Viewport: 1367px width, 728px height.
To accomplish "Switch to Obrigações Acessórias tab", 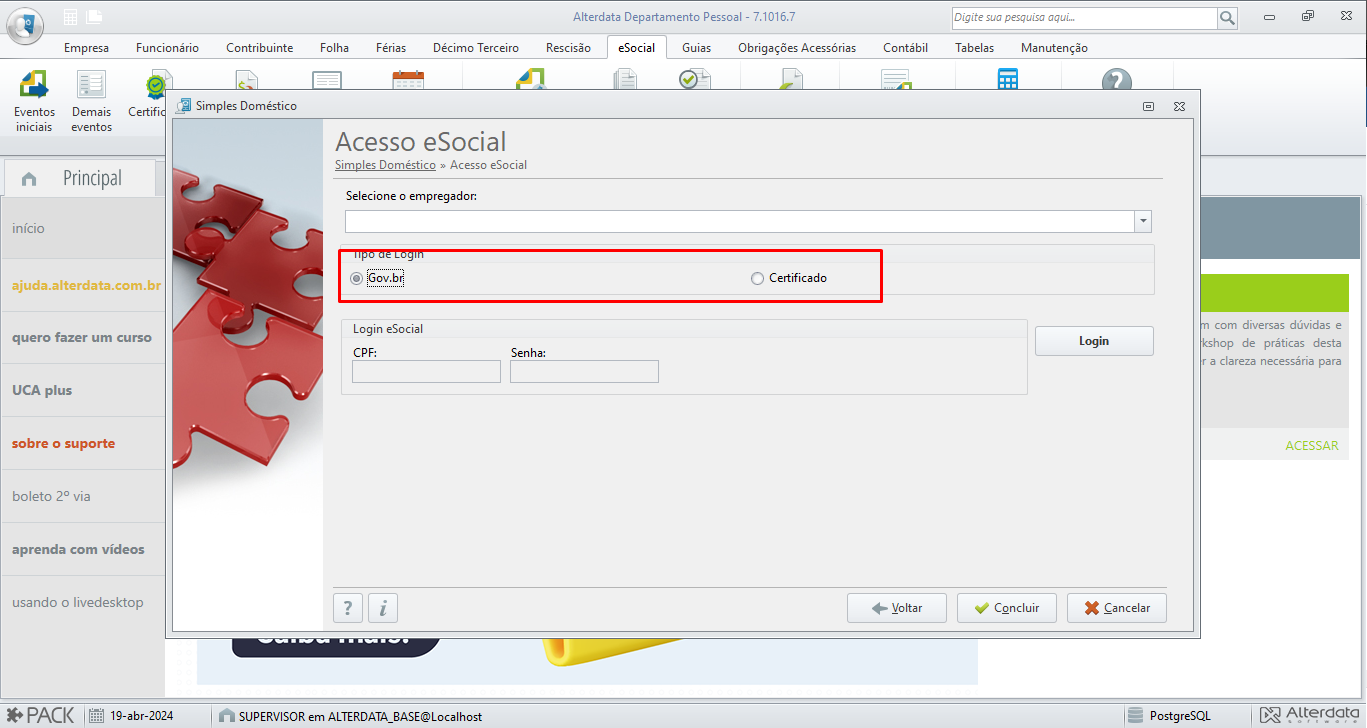I will [797, 48].
